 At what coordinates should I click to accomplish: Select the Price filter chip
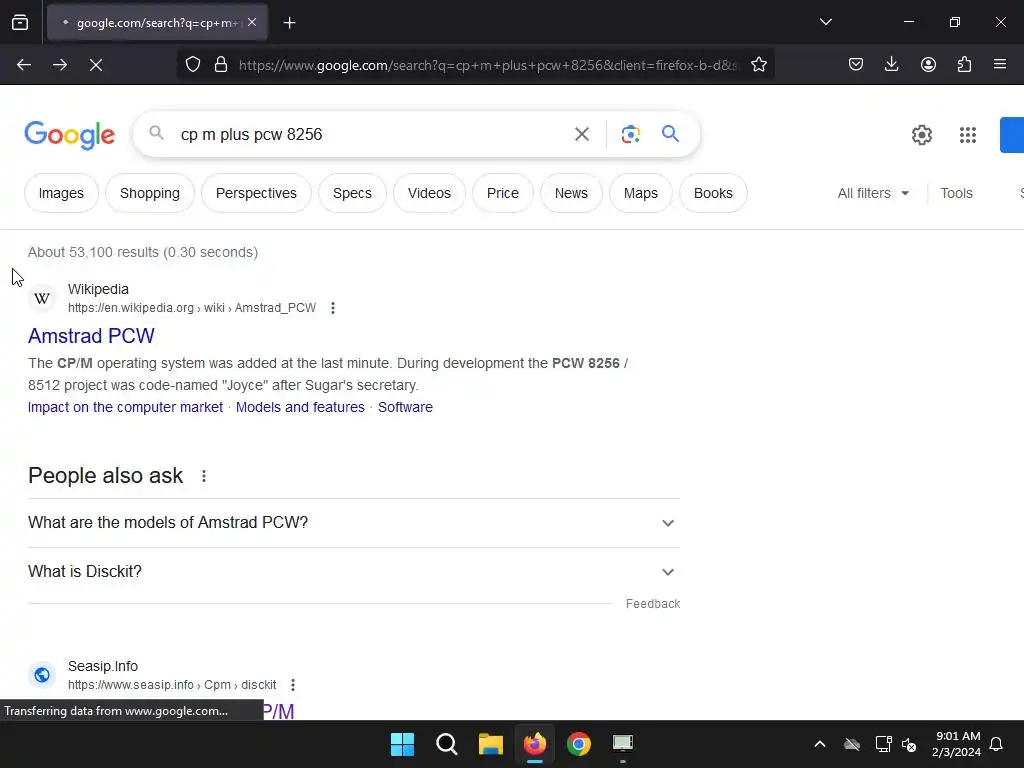point(503,193)
